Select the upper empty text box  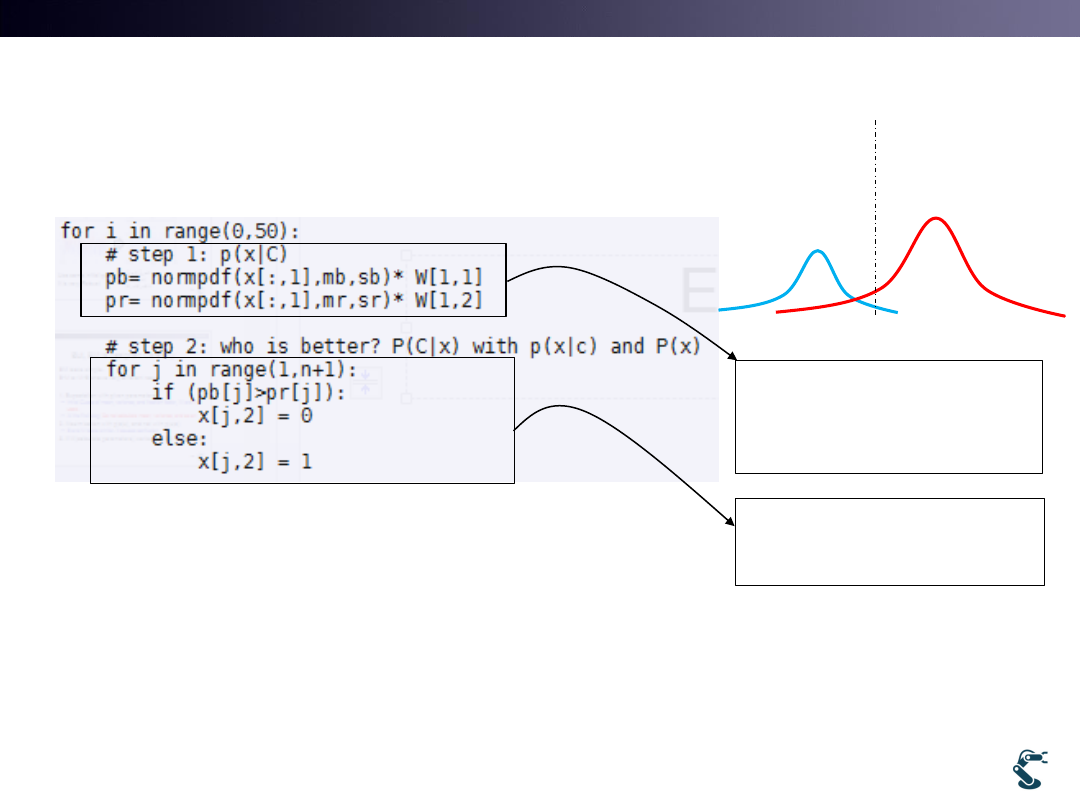coord(889,416)
